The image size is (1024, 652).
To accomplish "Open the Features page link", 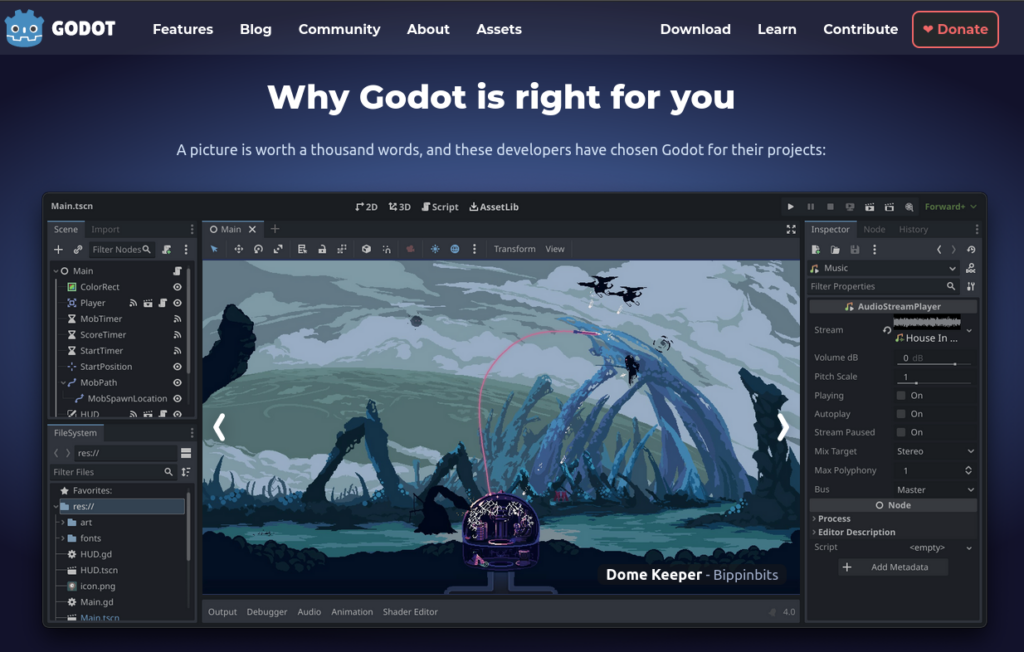I will pyautogui.click(x=183, y=29).
